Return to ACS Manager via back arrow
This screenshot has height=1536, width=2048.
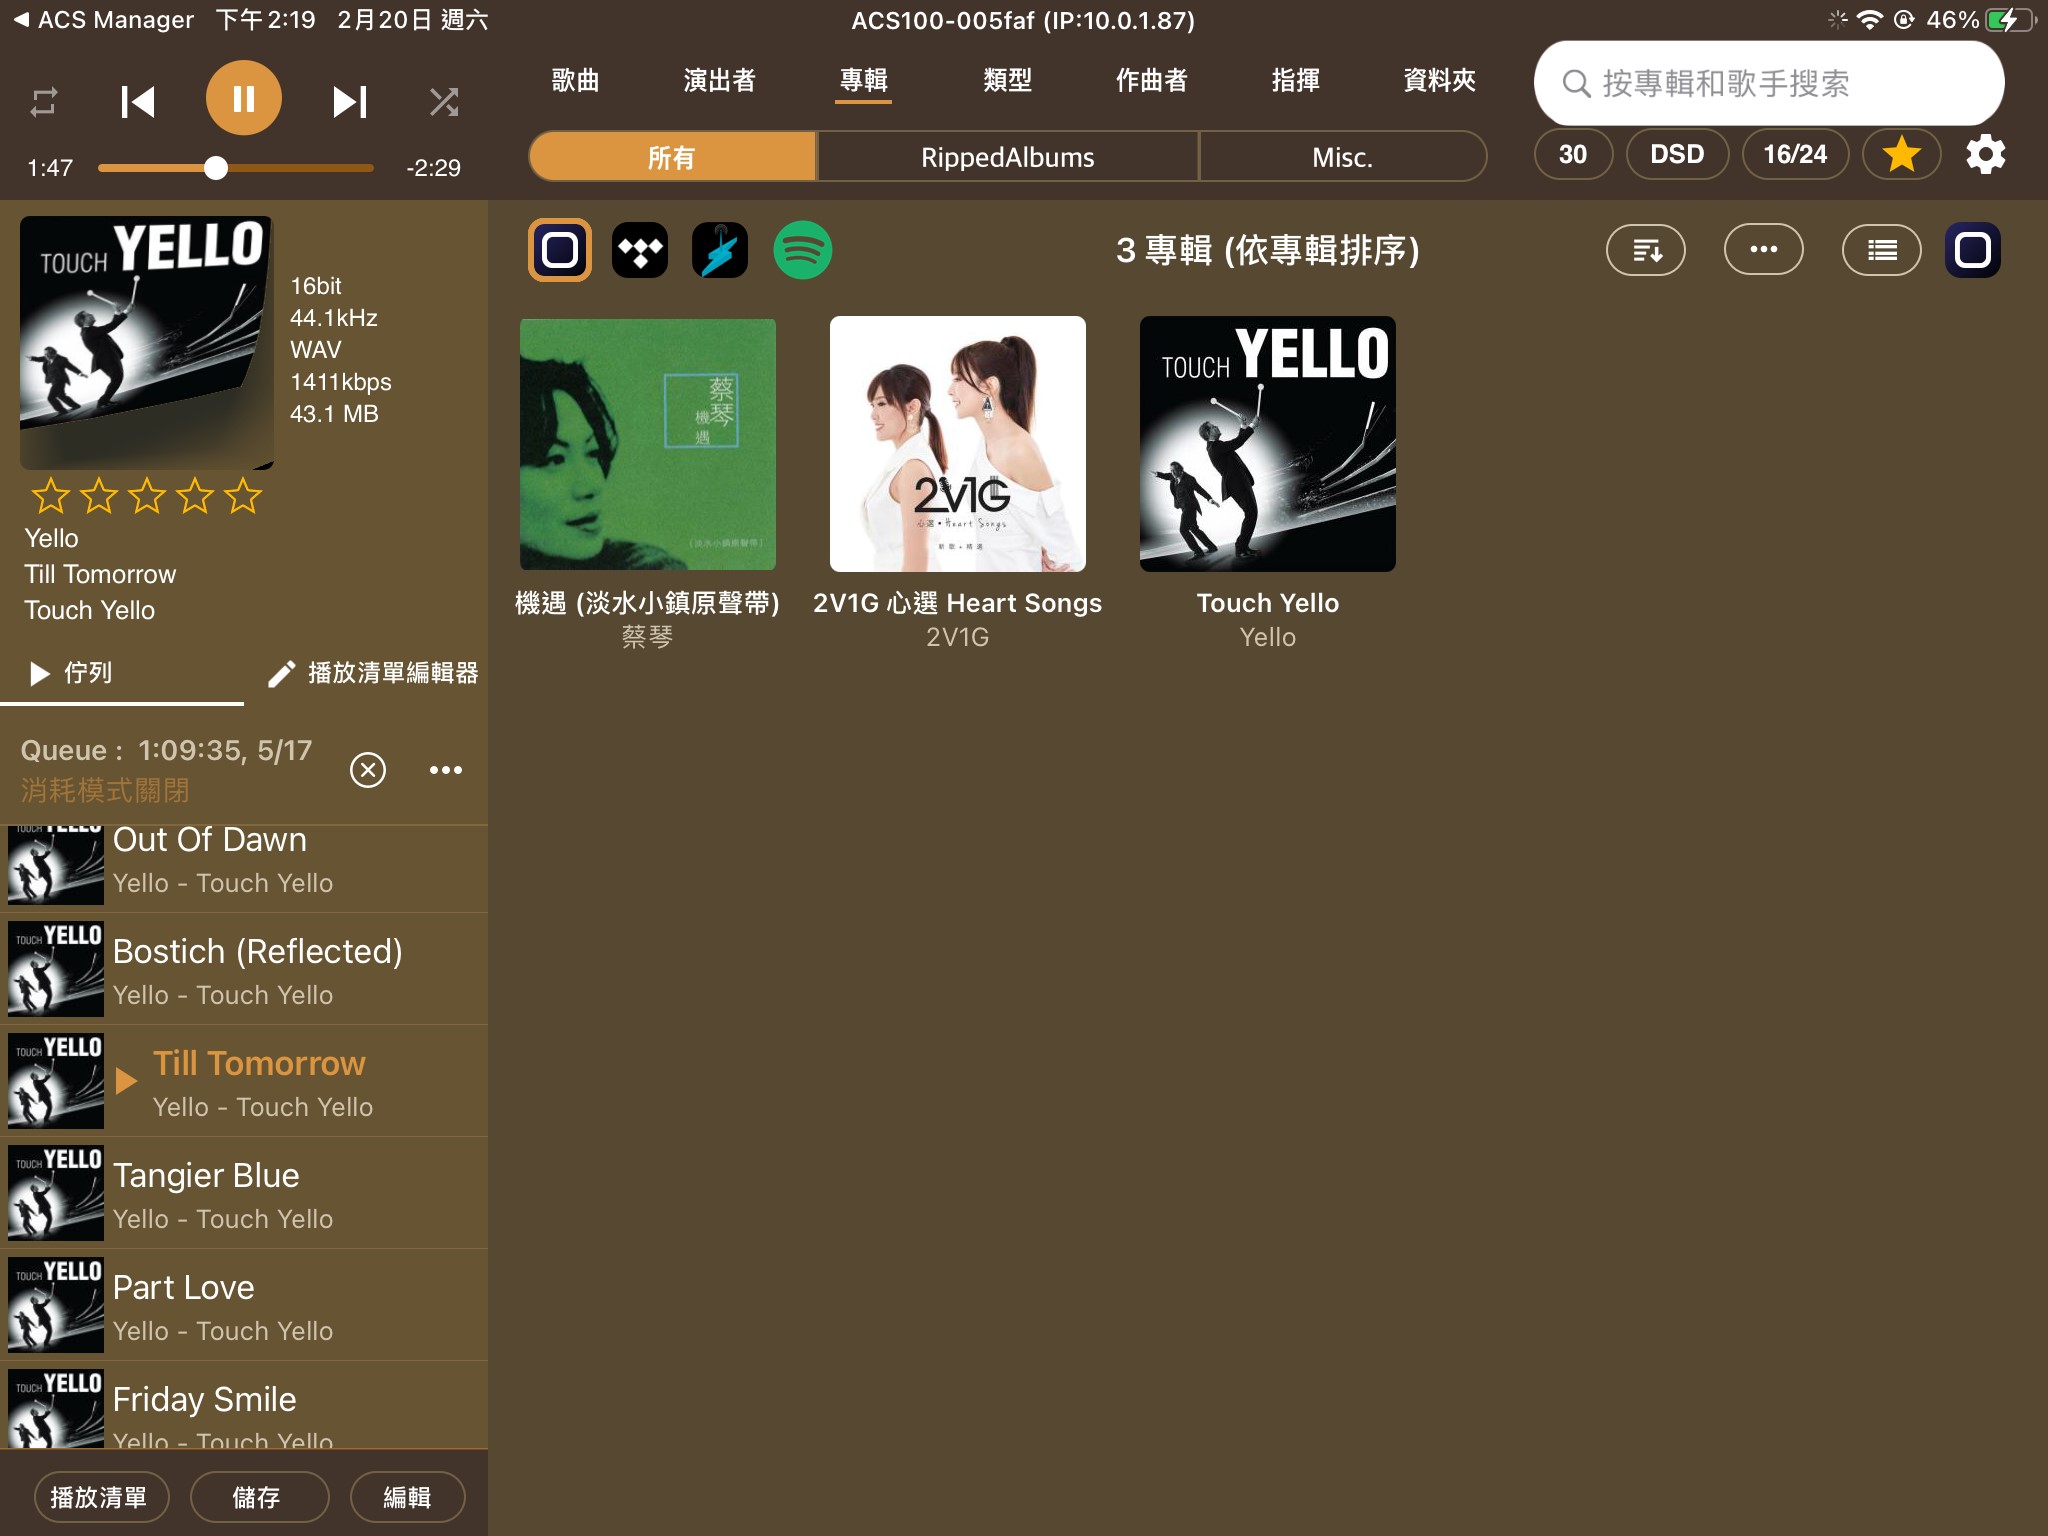point(103,20)
